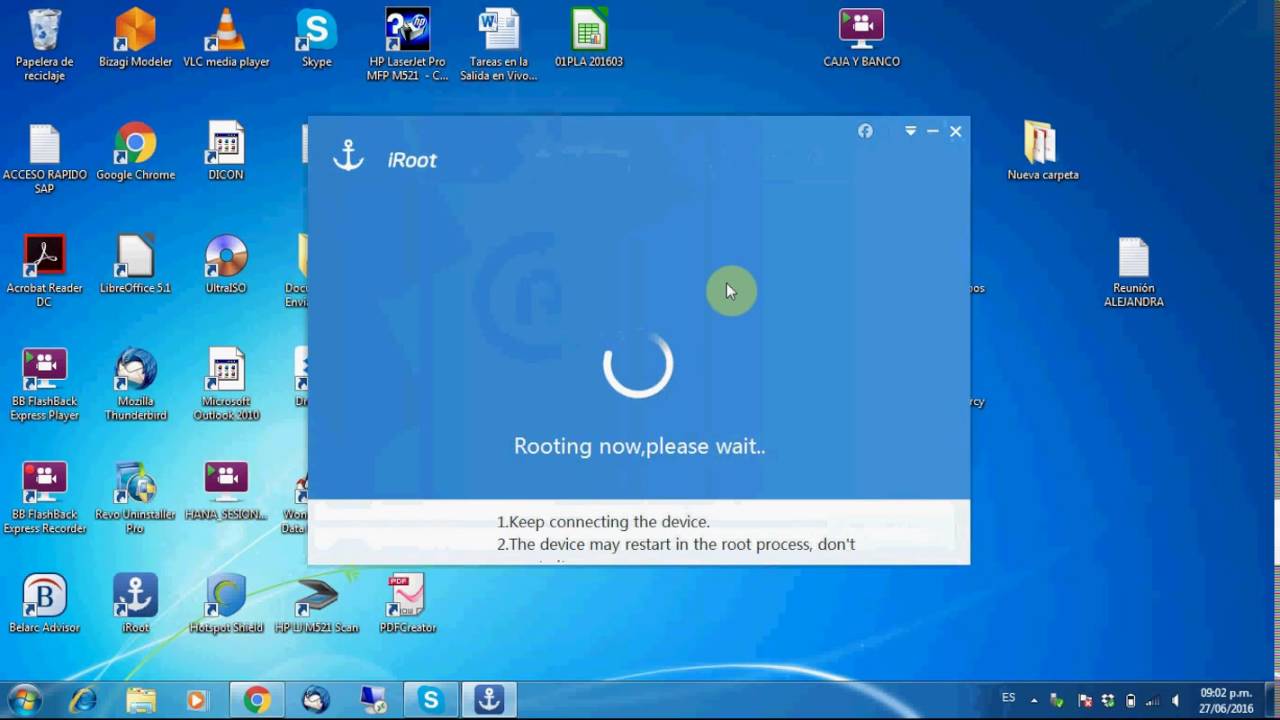Viewport: 1280px width, 720px height.
Task: Open Internet Explorer from taskbar
Action: 84,700
